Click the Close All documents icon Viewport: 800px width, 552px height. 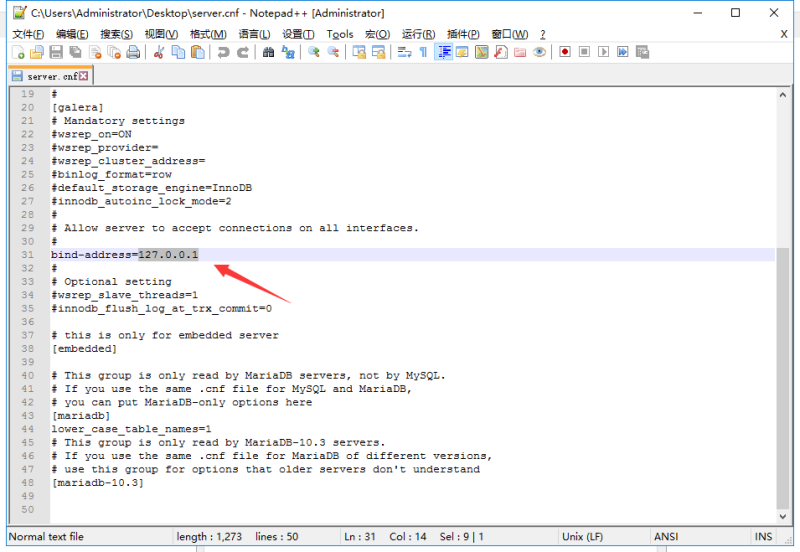(x=114, y=52)
